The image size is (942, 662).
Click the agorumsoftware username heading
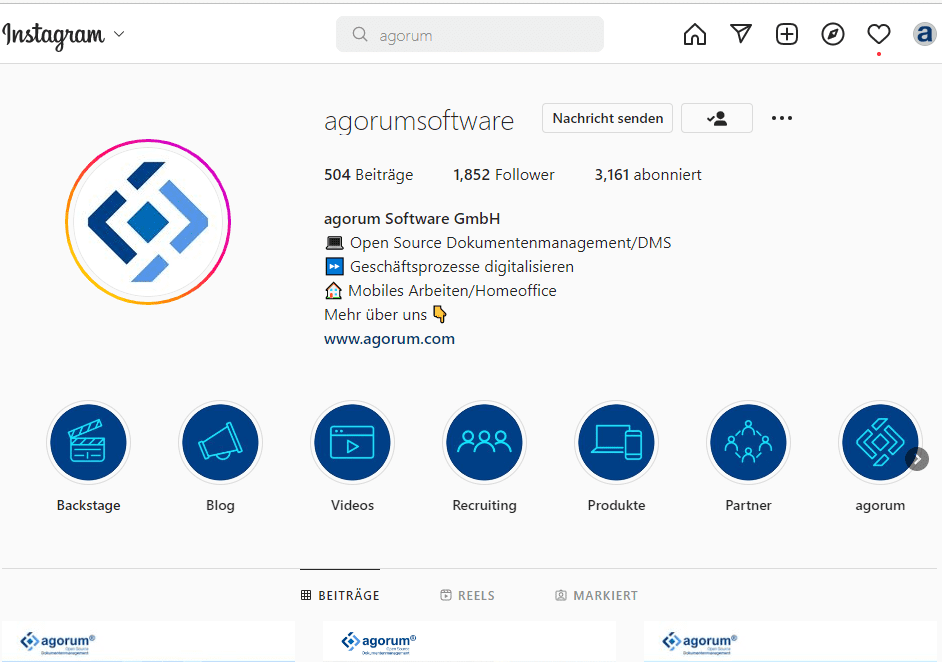(419, 121)
